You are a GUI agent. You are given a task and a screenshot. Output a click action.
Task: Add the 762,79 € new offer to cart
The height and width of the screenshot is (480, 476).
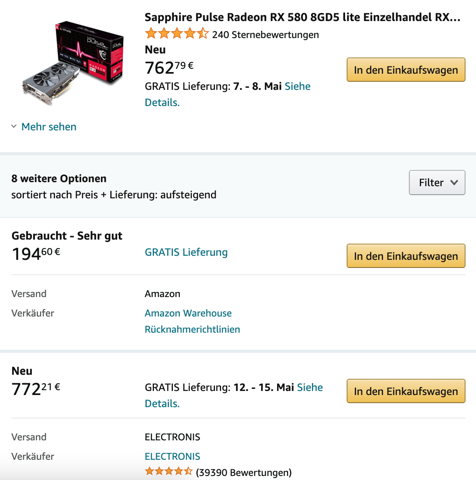406,70
